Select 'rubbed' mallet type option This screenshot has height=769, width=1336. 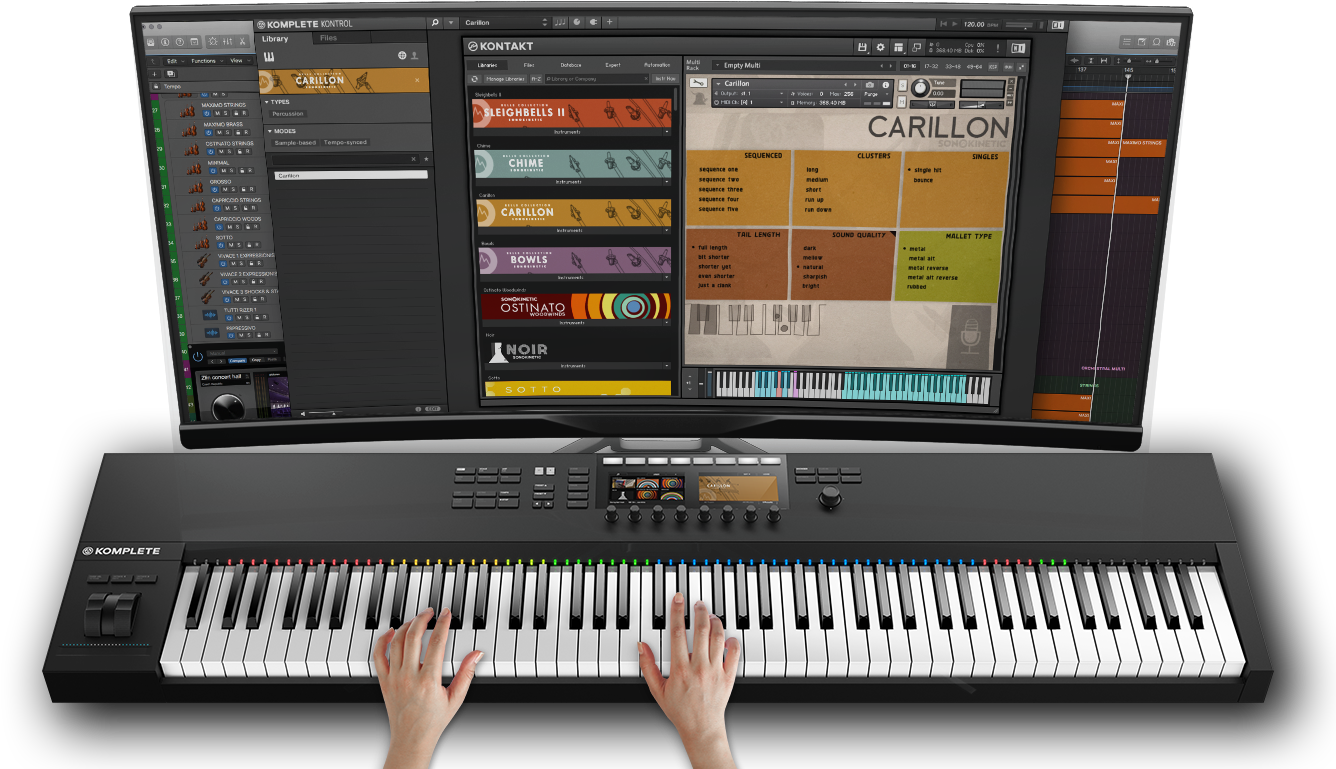[918, 287]
